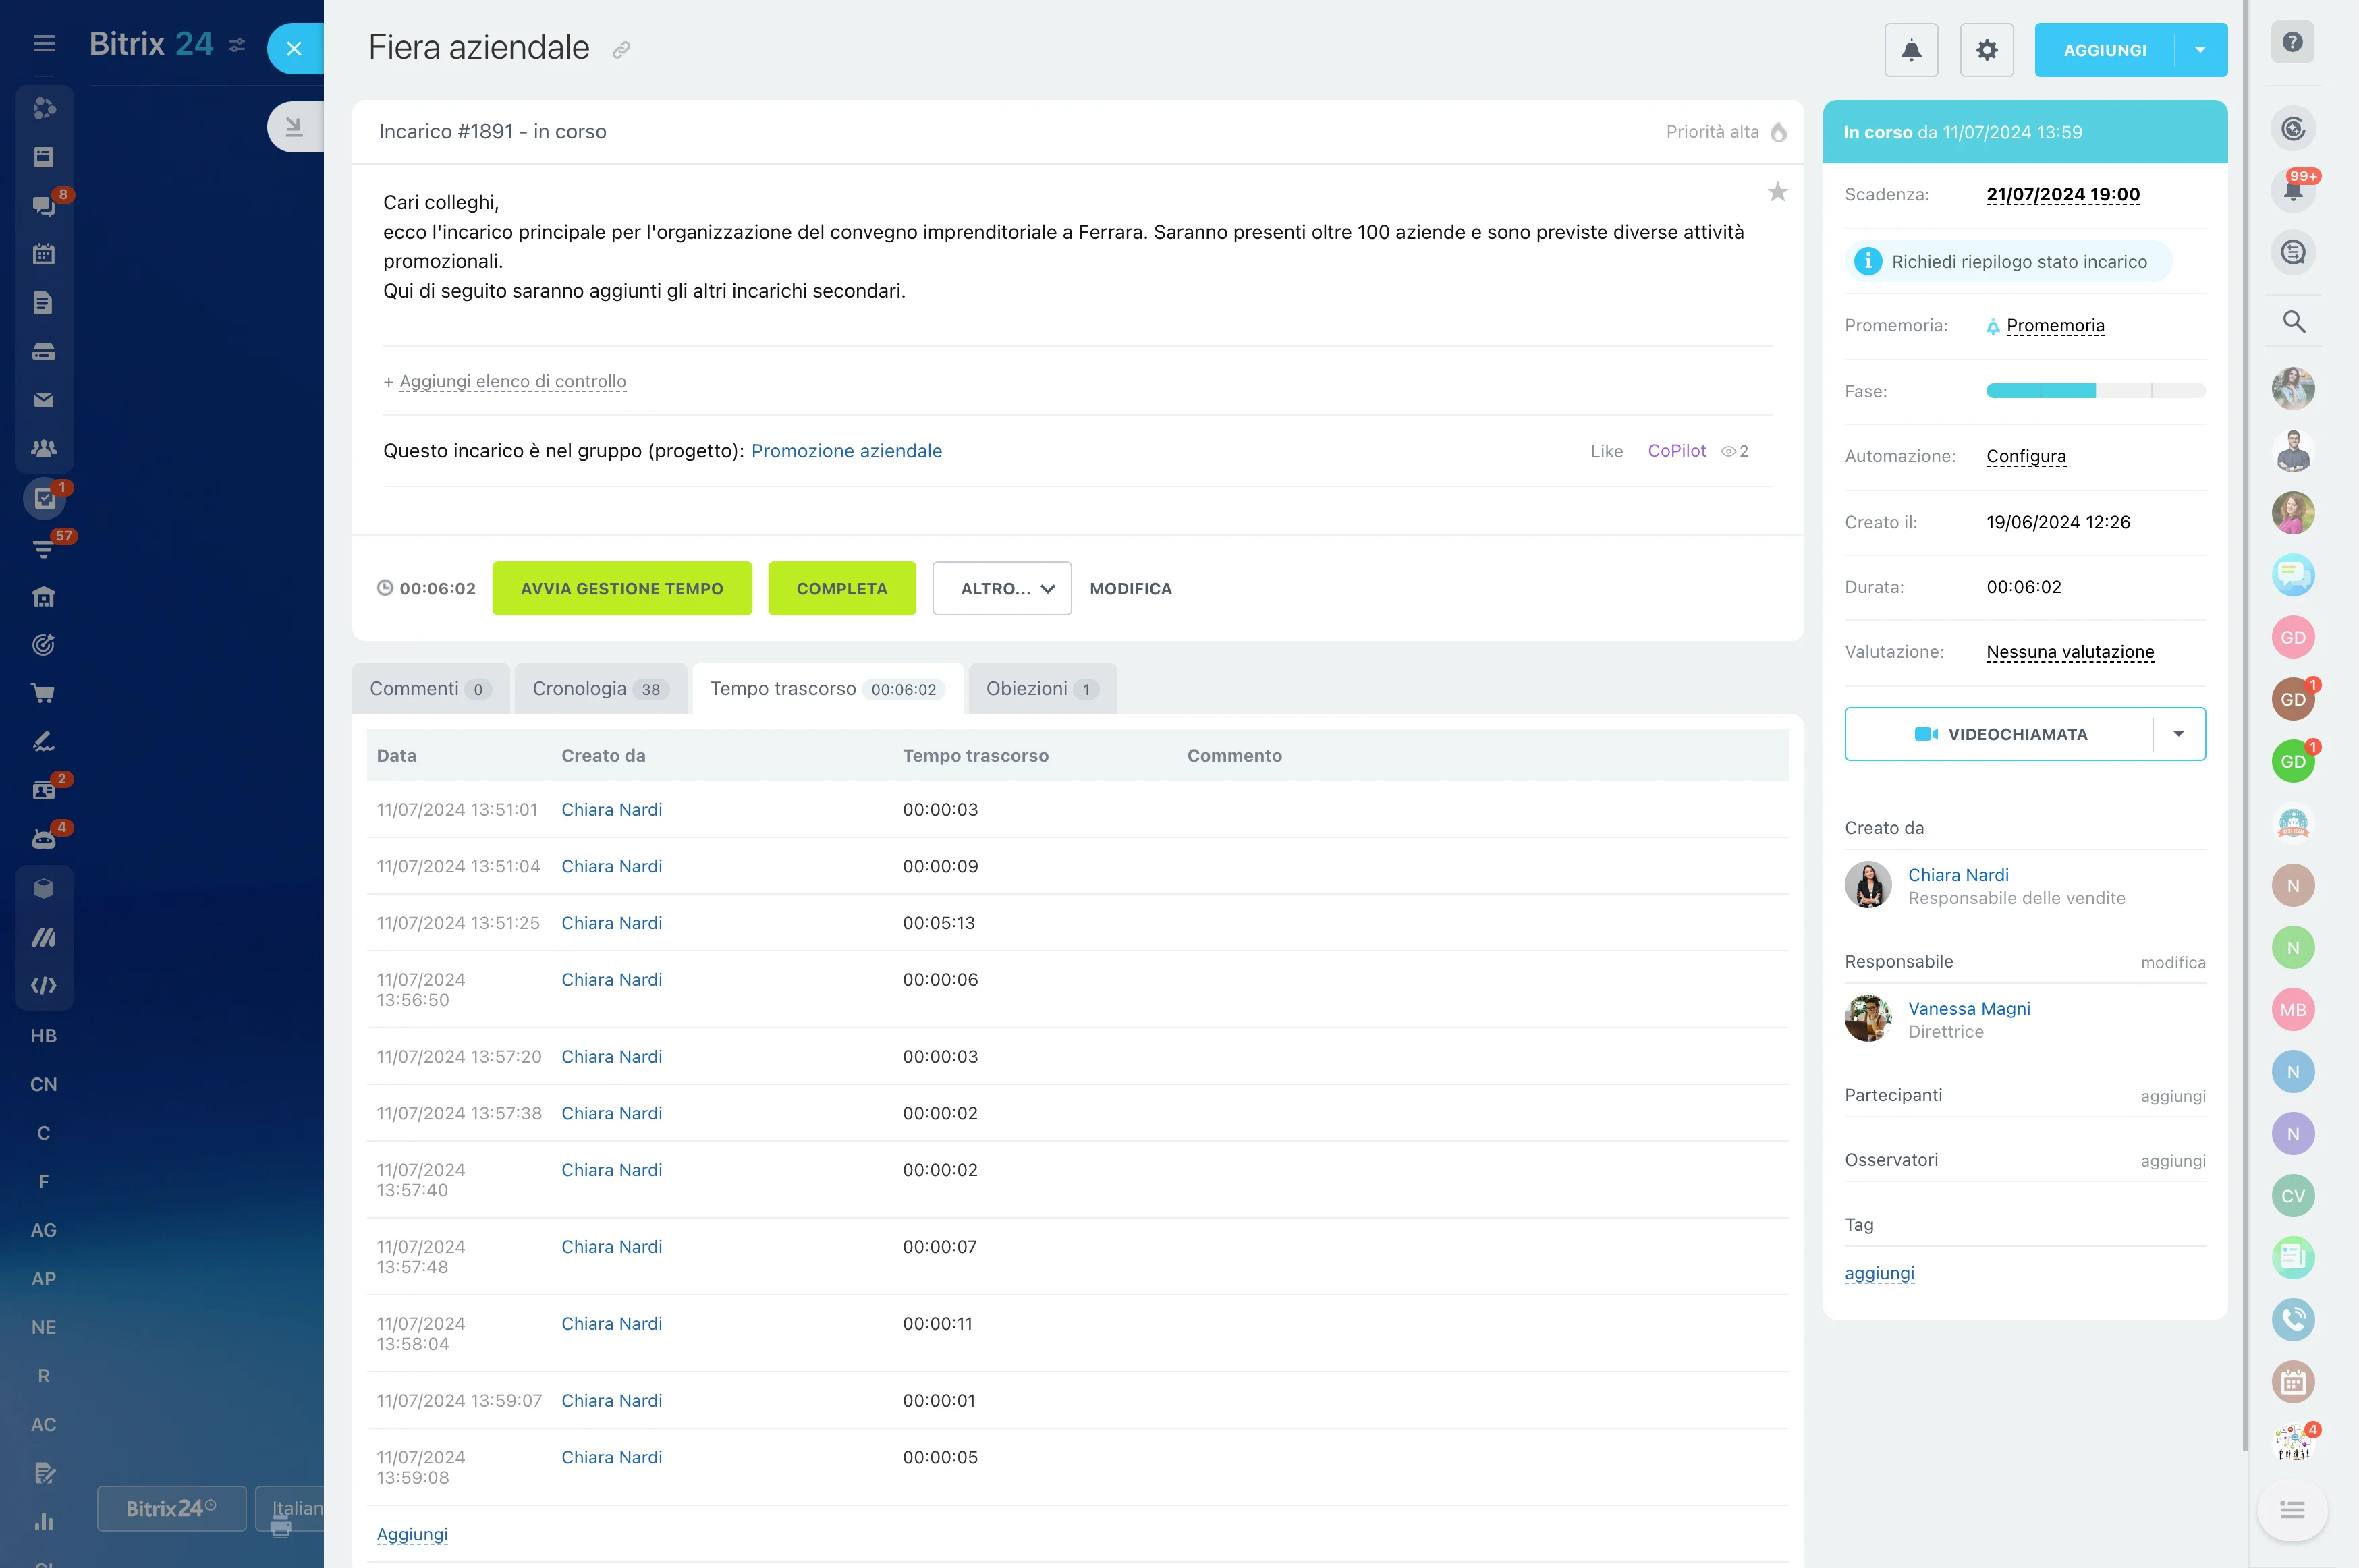Add a tag to the task
This screenshot has width=2359, height=1568.
pyautogui.click(x=1879, y=1273)
